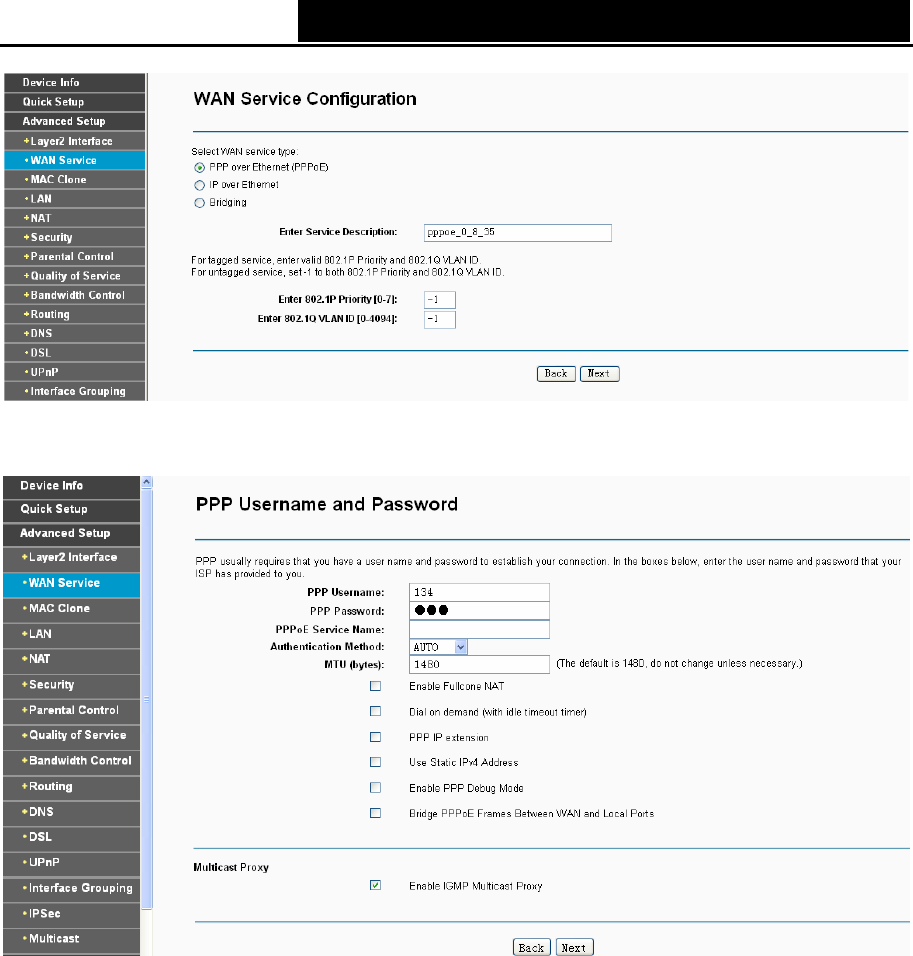Expand Bandwidth Control in PPP Username page sidebar
913x956 pixels.
coord(71,762)
